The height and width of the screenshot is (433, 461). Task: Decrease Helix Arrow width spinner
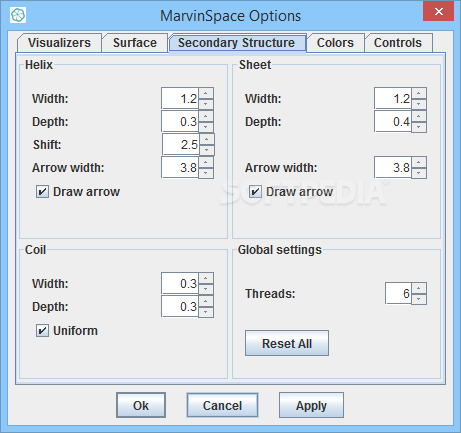206,173
